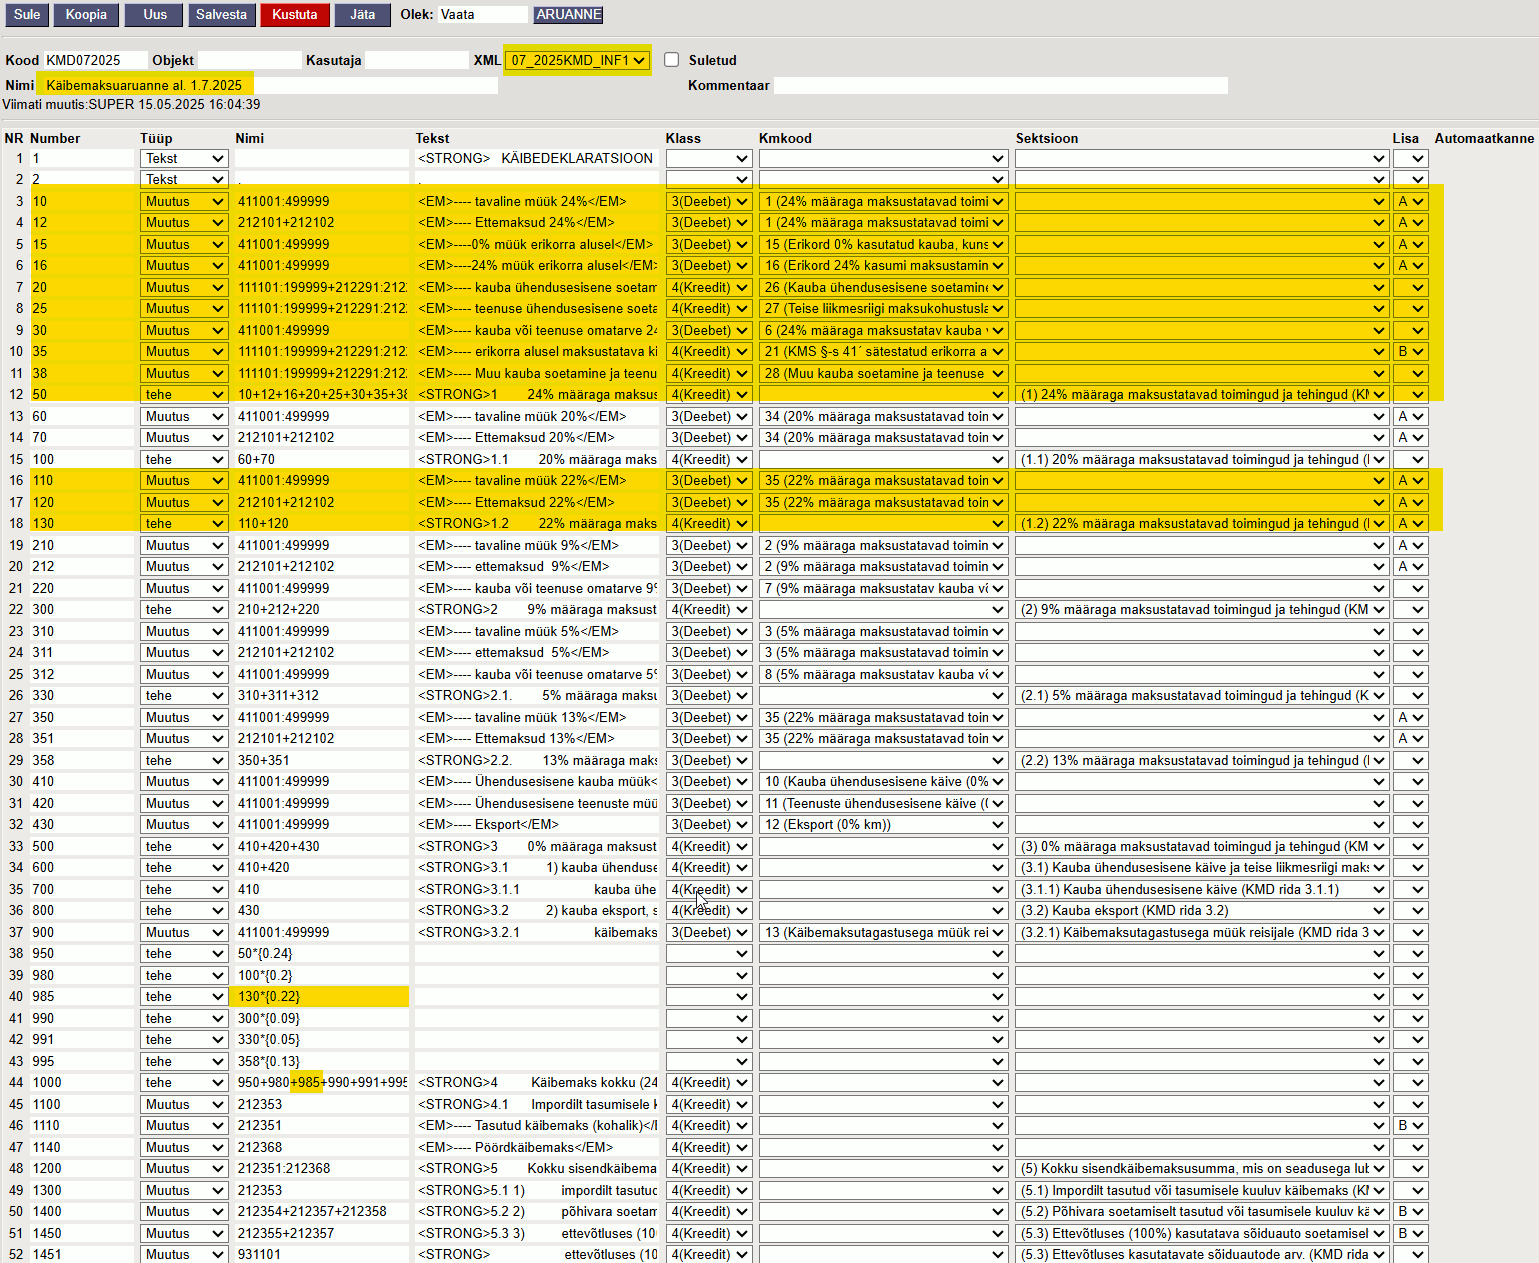Click the Nimi field Käibemaksuaruanne al. 1.7.2025
This screenshot has height=1263, width=1539.
[268, 85]
